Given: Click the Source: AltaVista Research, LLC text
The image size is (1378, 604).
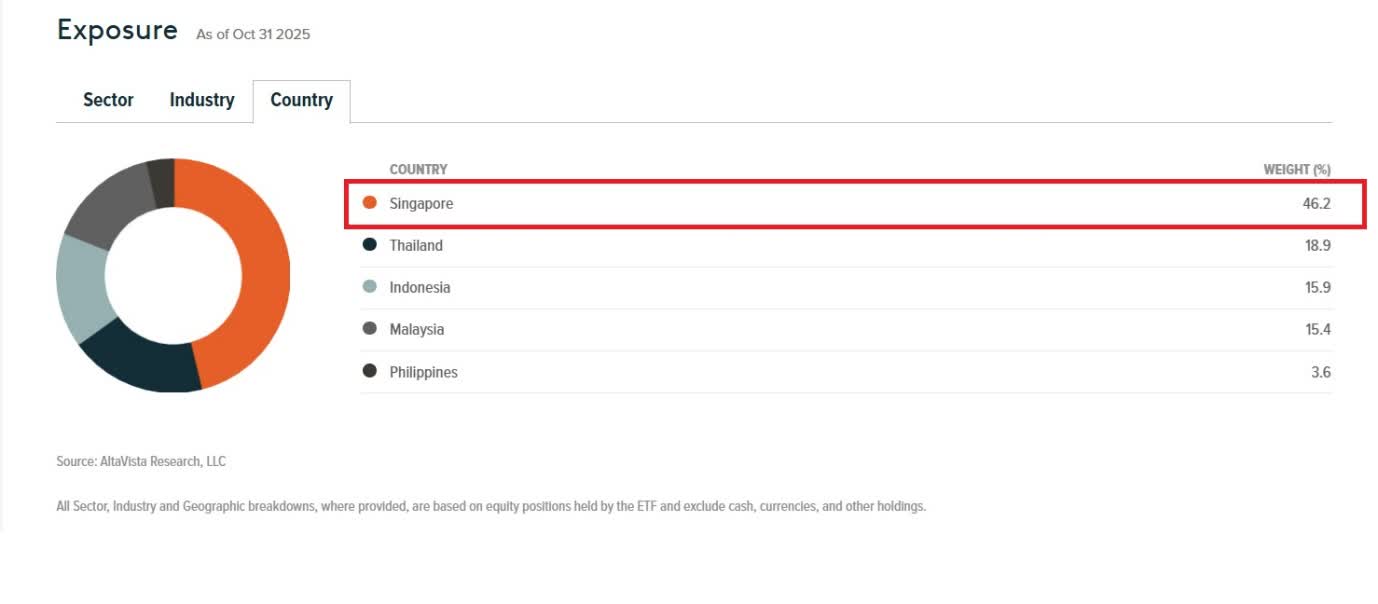Looking at the screenshot, I should coord(141,461).
